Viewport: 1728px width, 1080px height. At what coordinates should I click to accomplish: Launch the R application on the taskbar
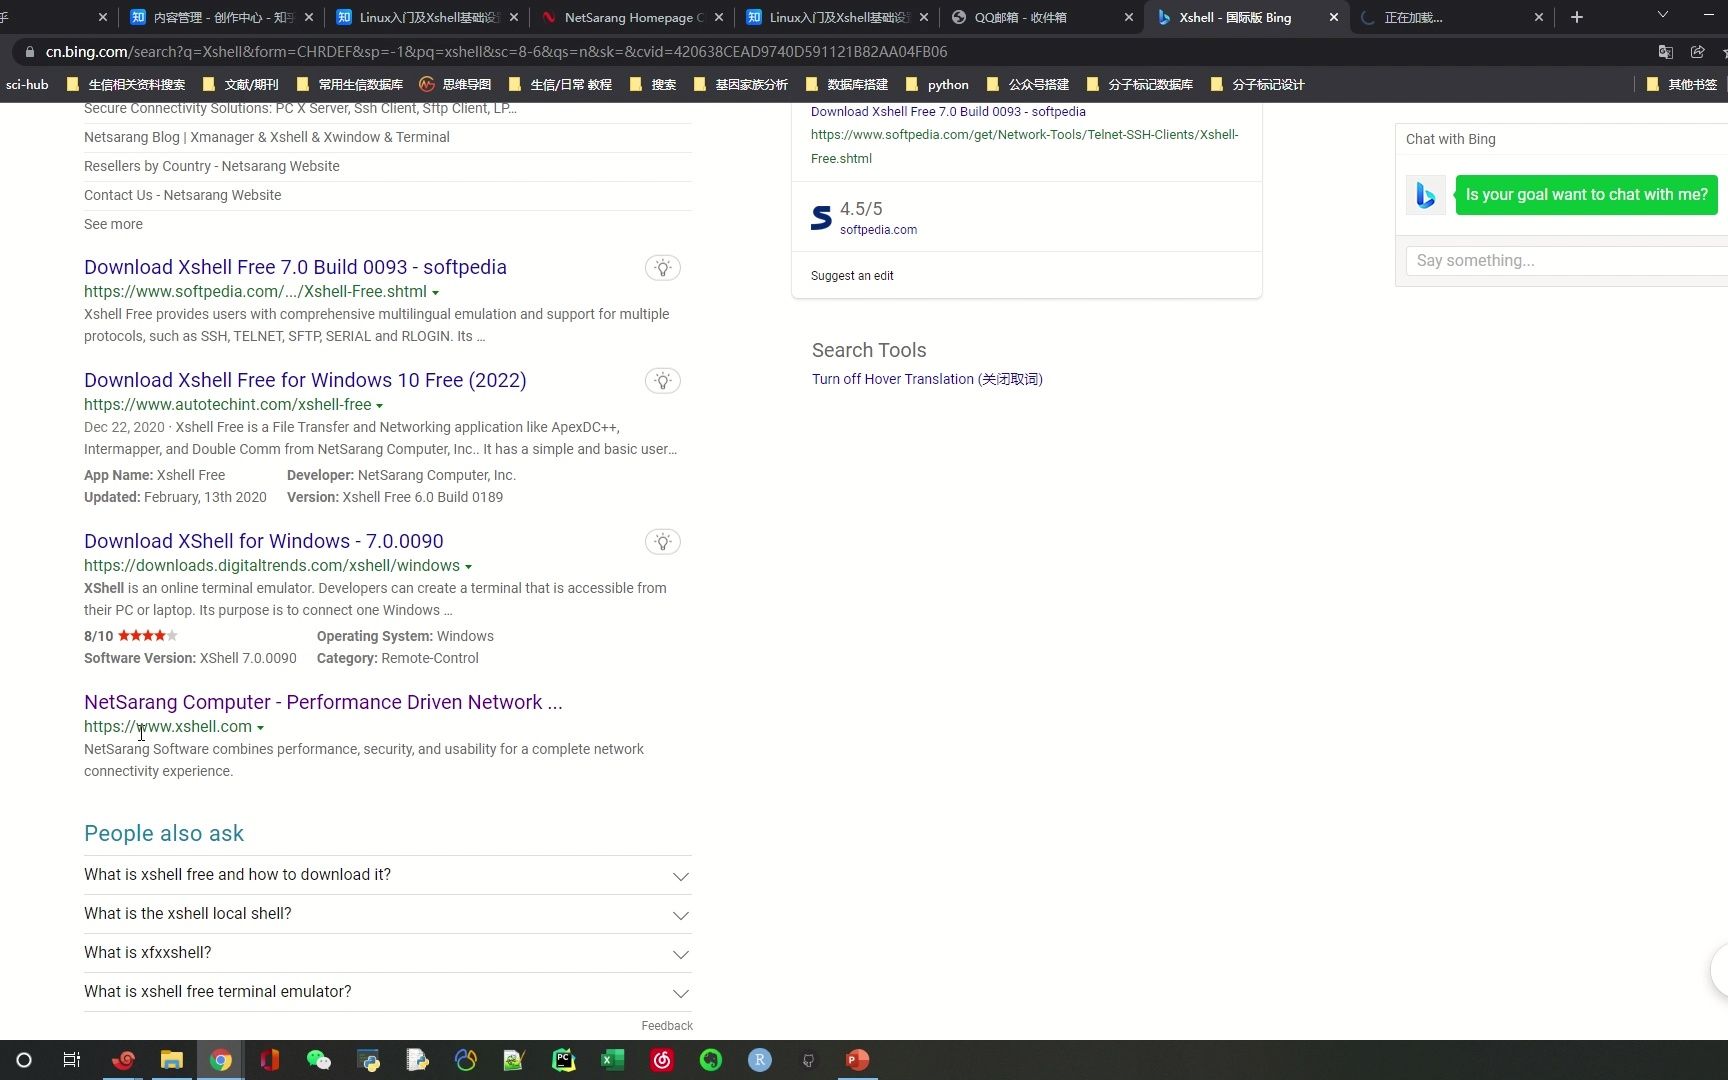[760, 1060]
